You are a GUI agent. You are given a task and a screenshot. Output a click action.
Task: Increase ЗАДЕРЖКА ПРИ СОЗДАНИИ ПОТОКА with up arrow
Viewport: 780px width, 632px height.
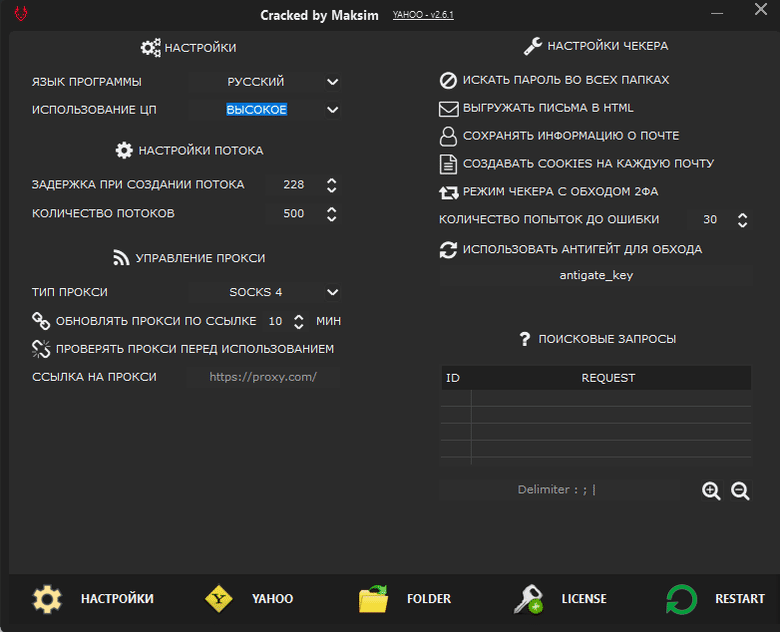point(332,181)
